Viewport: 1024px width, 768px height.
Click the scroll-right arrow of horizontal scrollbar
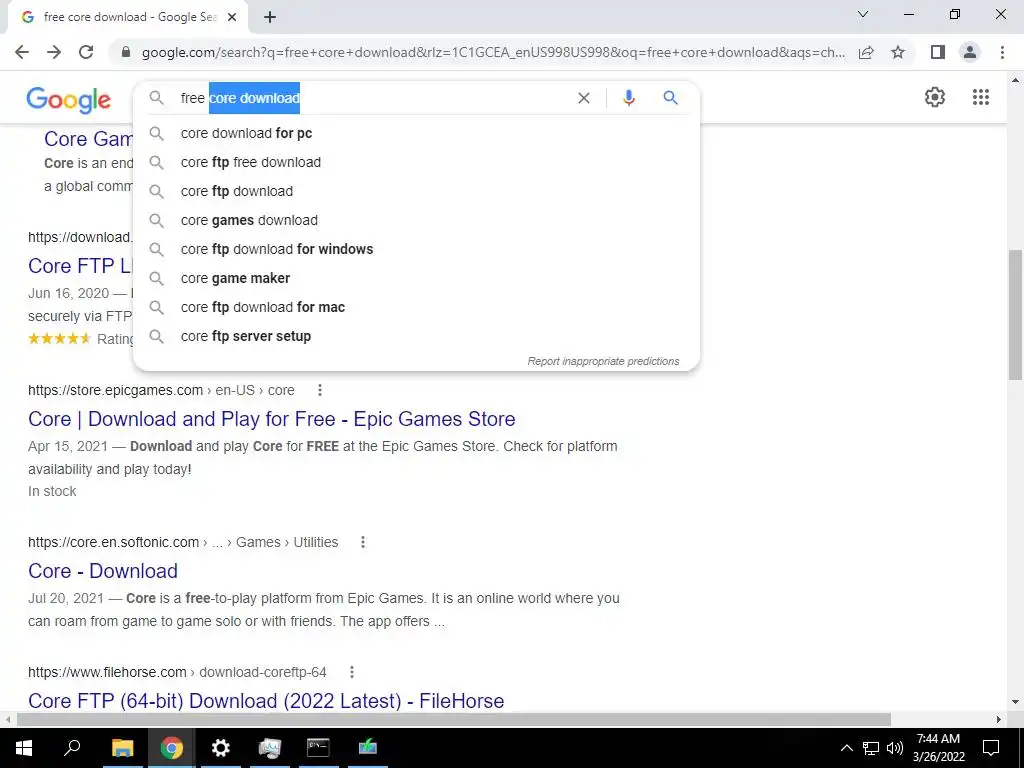click(x=999, y=720)
